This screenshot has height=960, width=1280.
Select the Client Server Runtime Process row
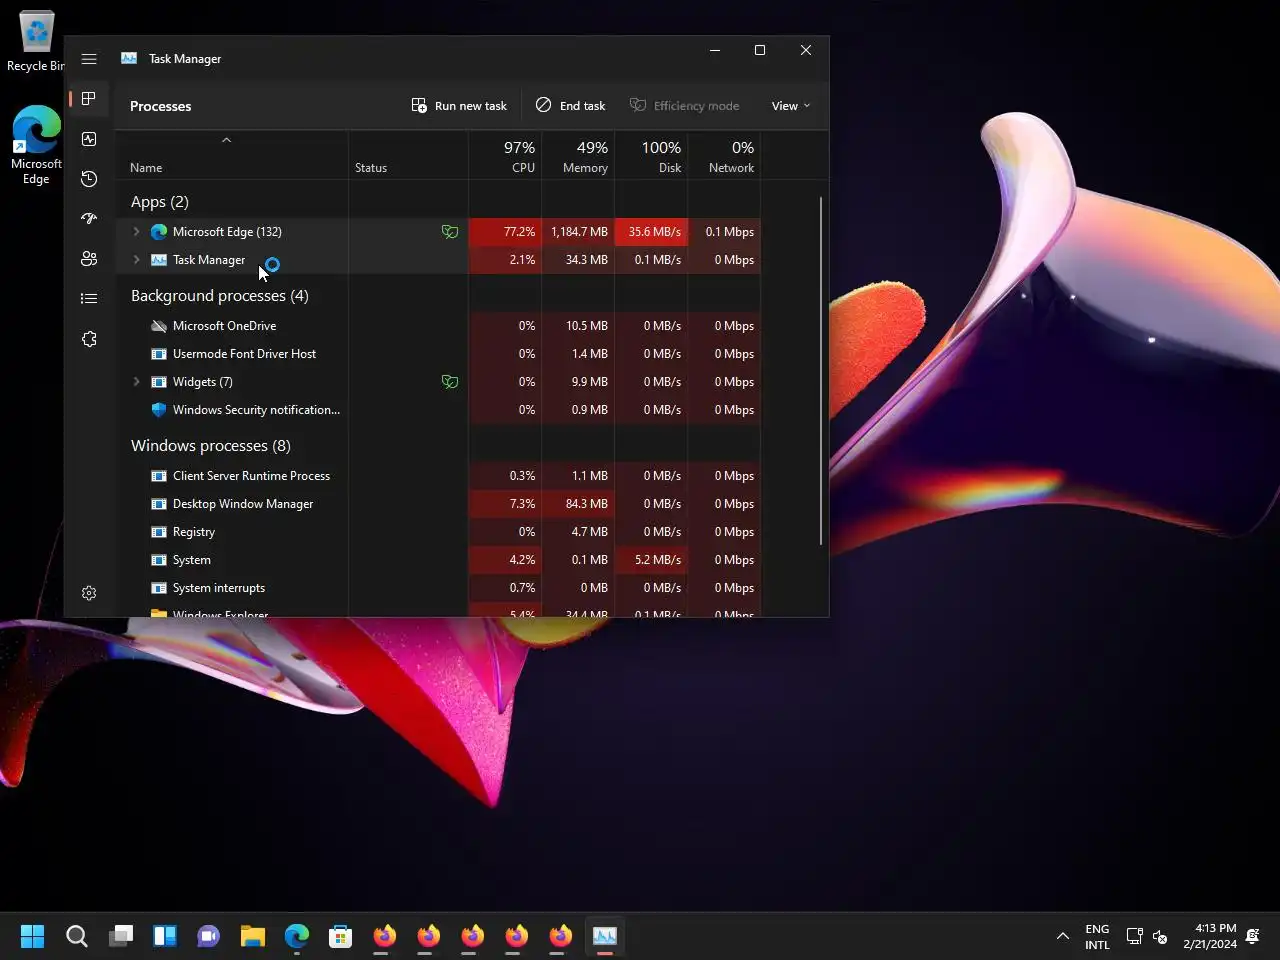tap(438, 476)
